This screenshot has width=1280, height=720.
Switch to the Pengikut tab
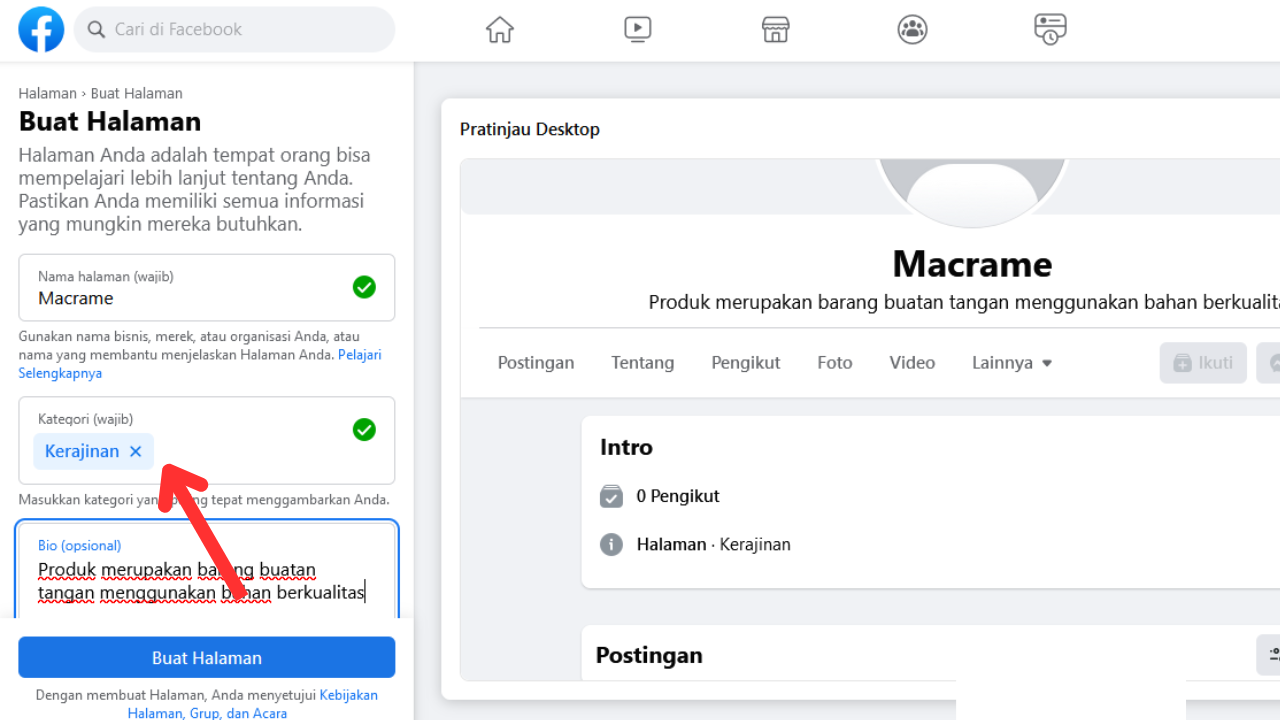point(746,363)
